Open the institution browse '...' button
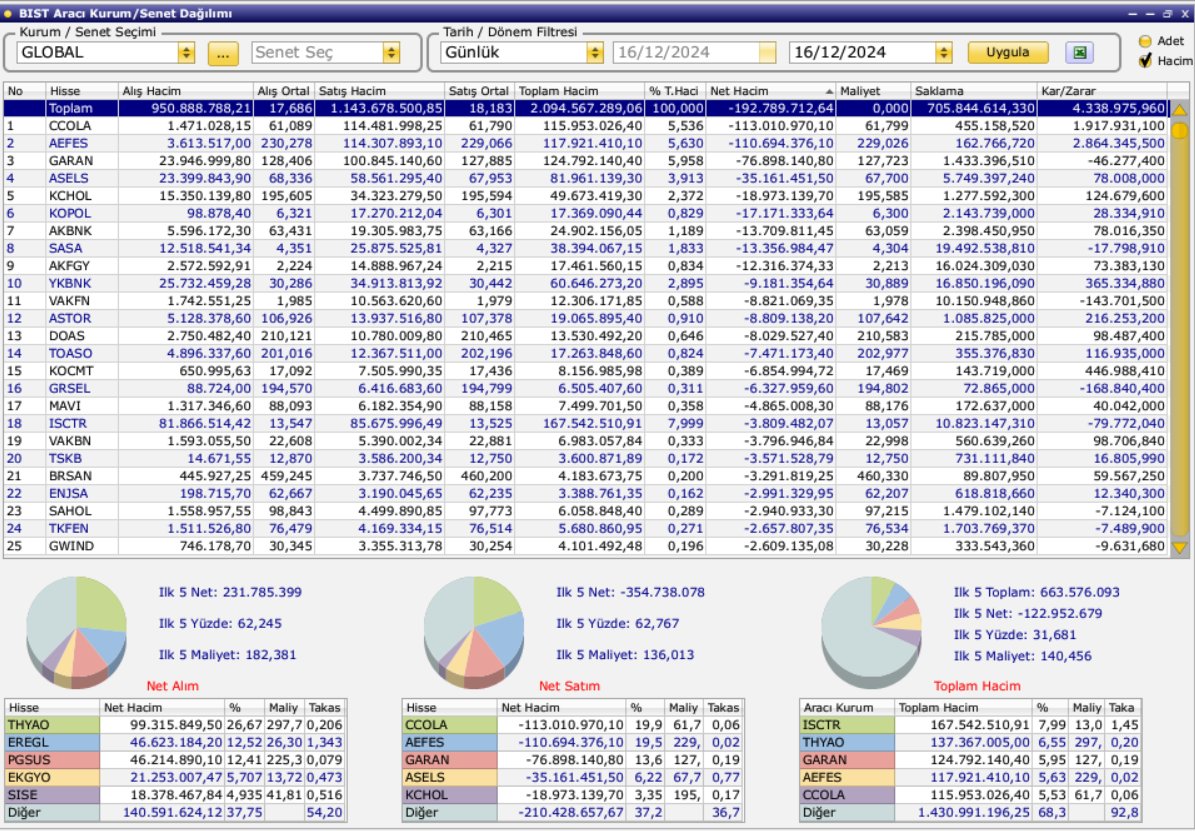1195x831 pixels. pos(223,53)
